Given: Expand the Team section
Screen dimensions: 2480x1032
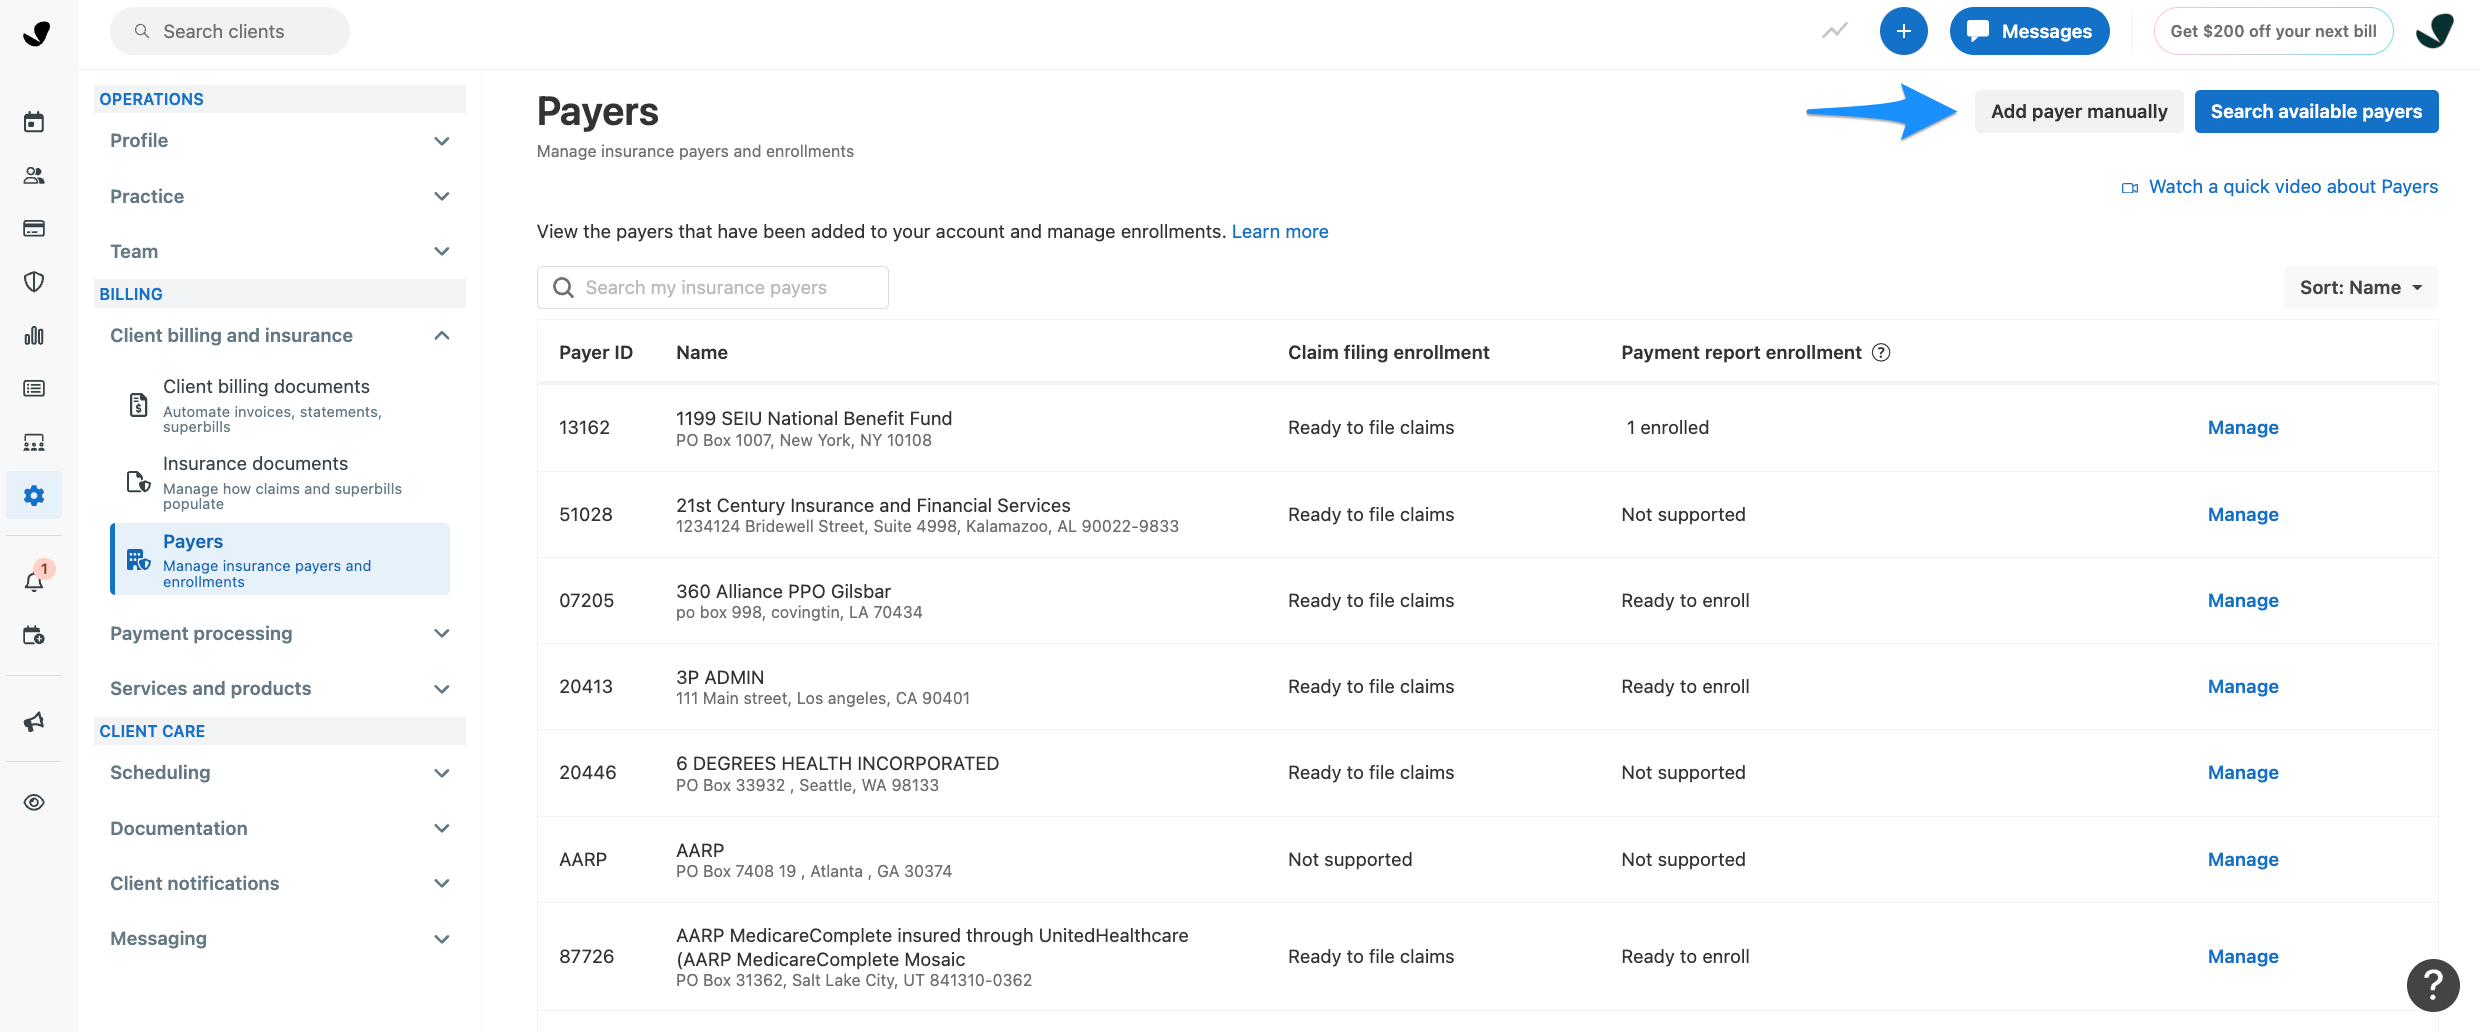Looking at the screenshot, I should (x=280, y=251).
